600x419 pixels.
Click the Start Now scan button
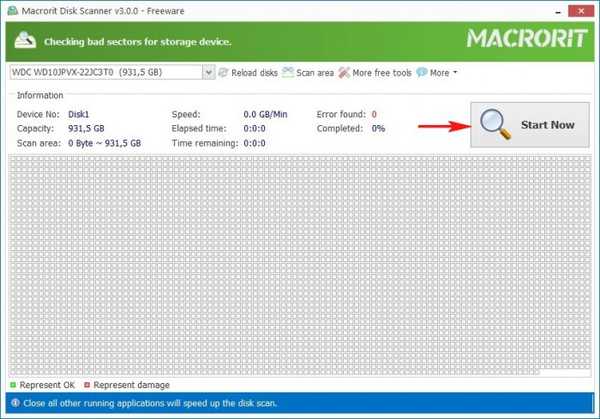530,125
